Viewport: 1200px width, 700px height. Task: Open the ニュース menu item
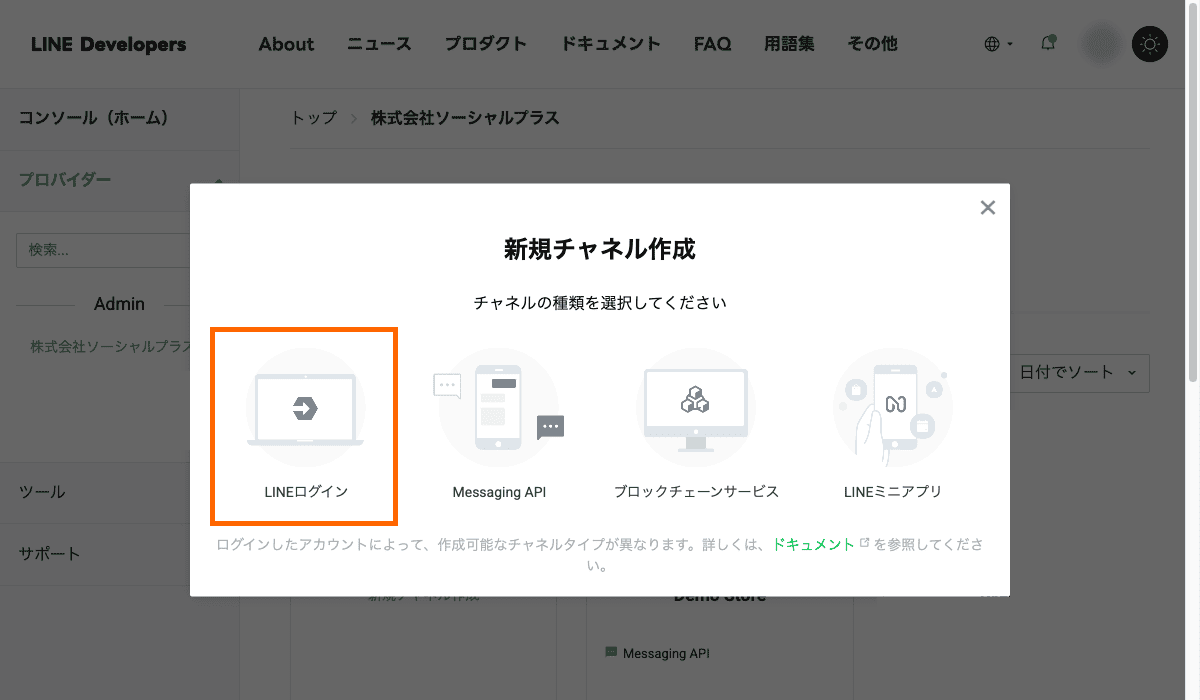[x=379, y=44]
